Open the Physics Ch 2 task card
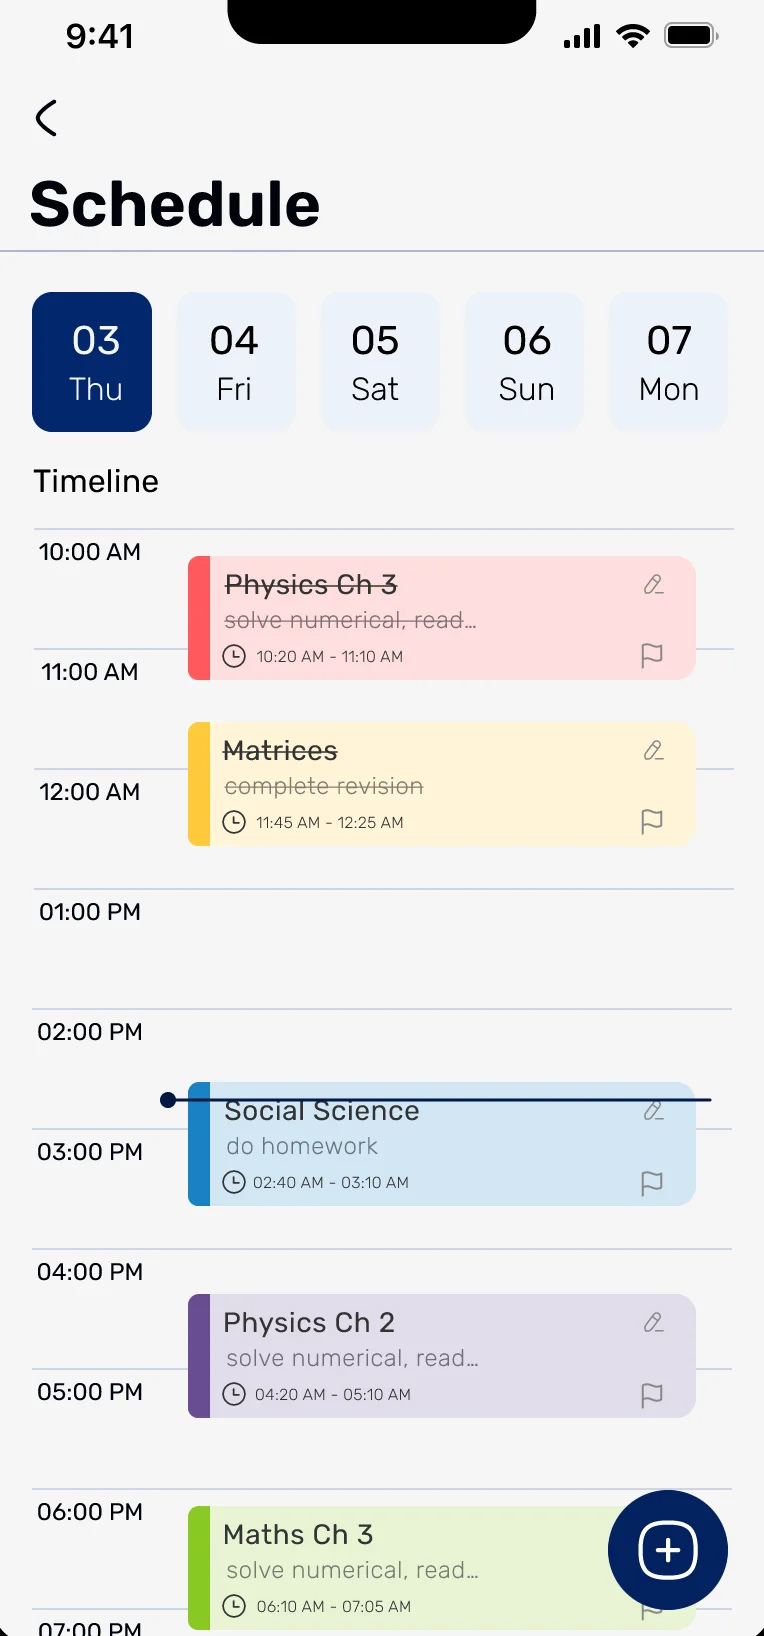Screen dimensions: 764x1636 pos(442,1356)
